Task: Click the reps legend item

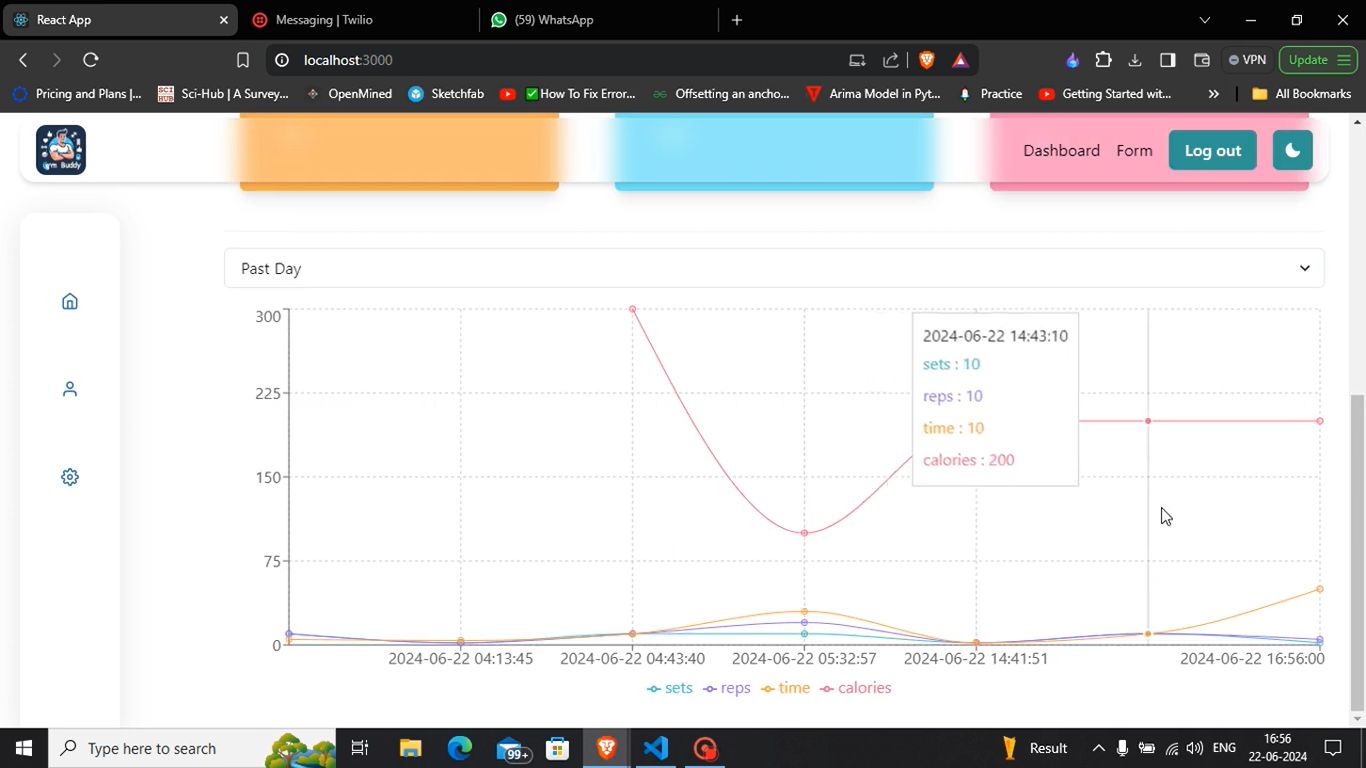Action: point(727,688)
